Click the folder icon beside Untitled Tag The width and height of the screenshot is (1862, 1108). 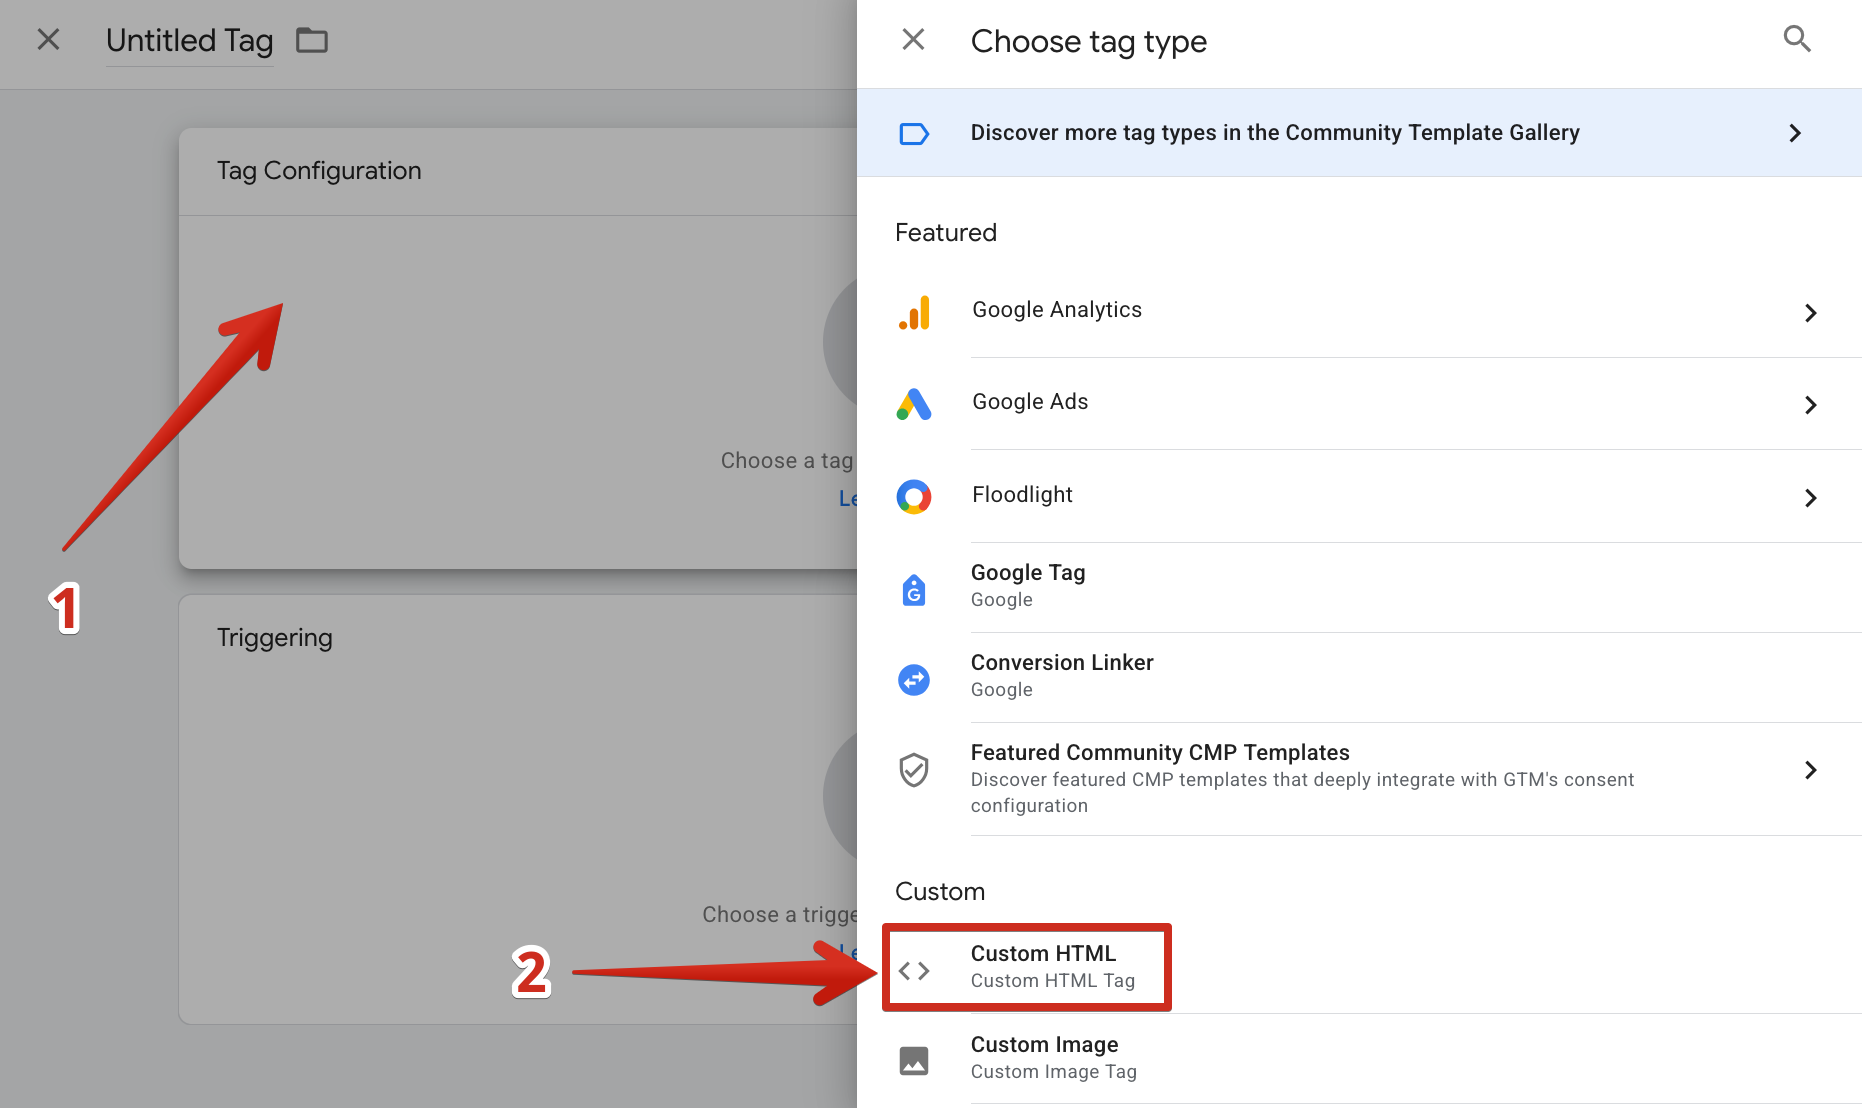point(312,40)
